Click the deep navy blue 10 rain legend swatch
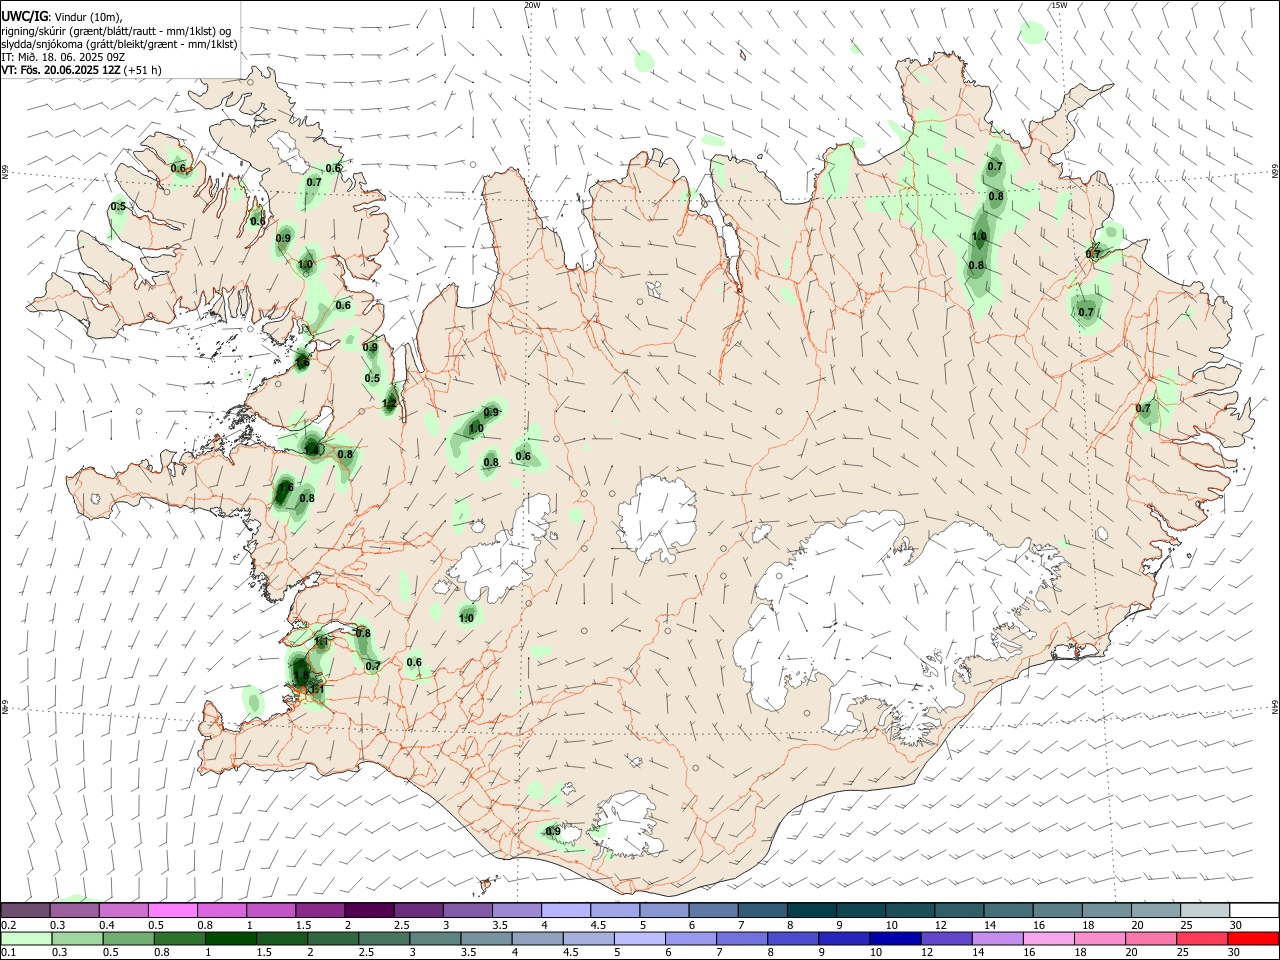The height and width of the screenshot is (960, 1280). click(x=895, y=938)
